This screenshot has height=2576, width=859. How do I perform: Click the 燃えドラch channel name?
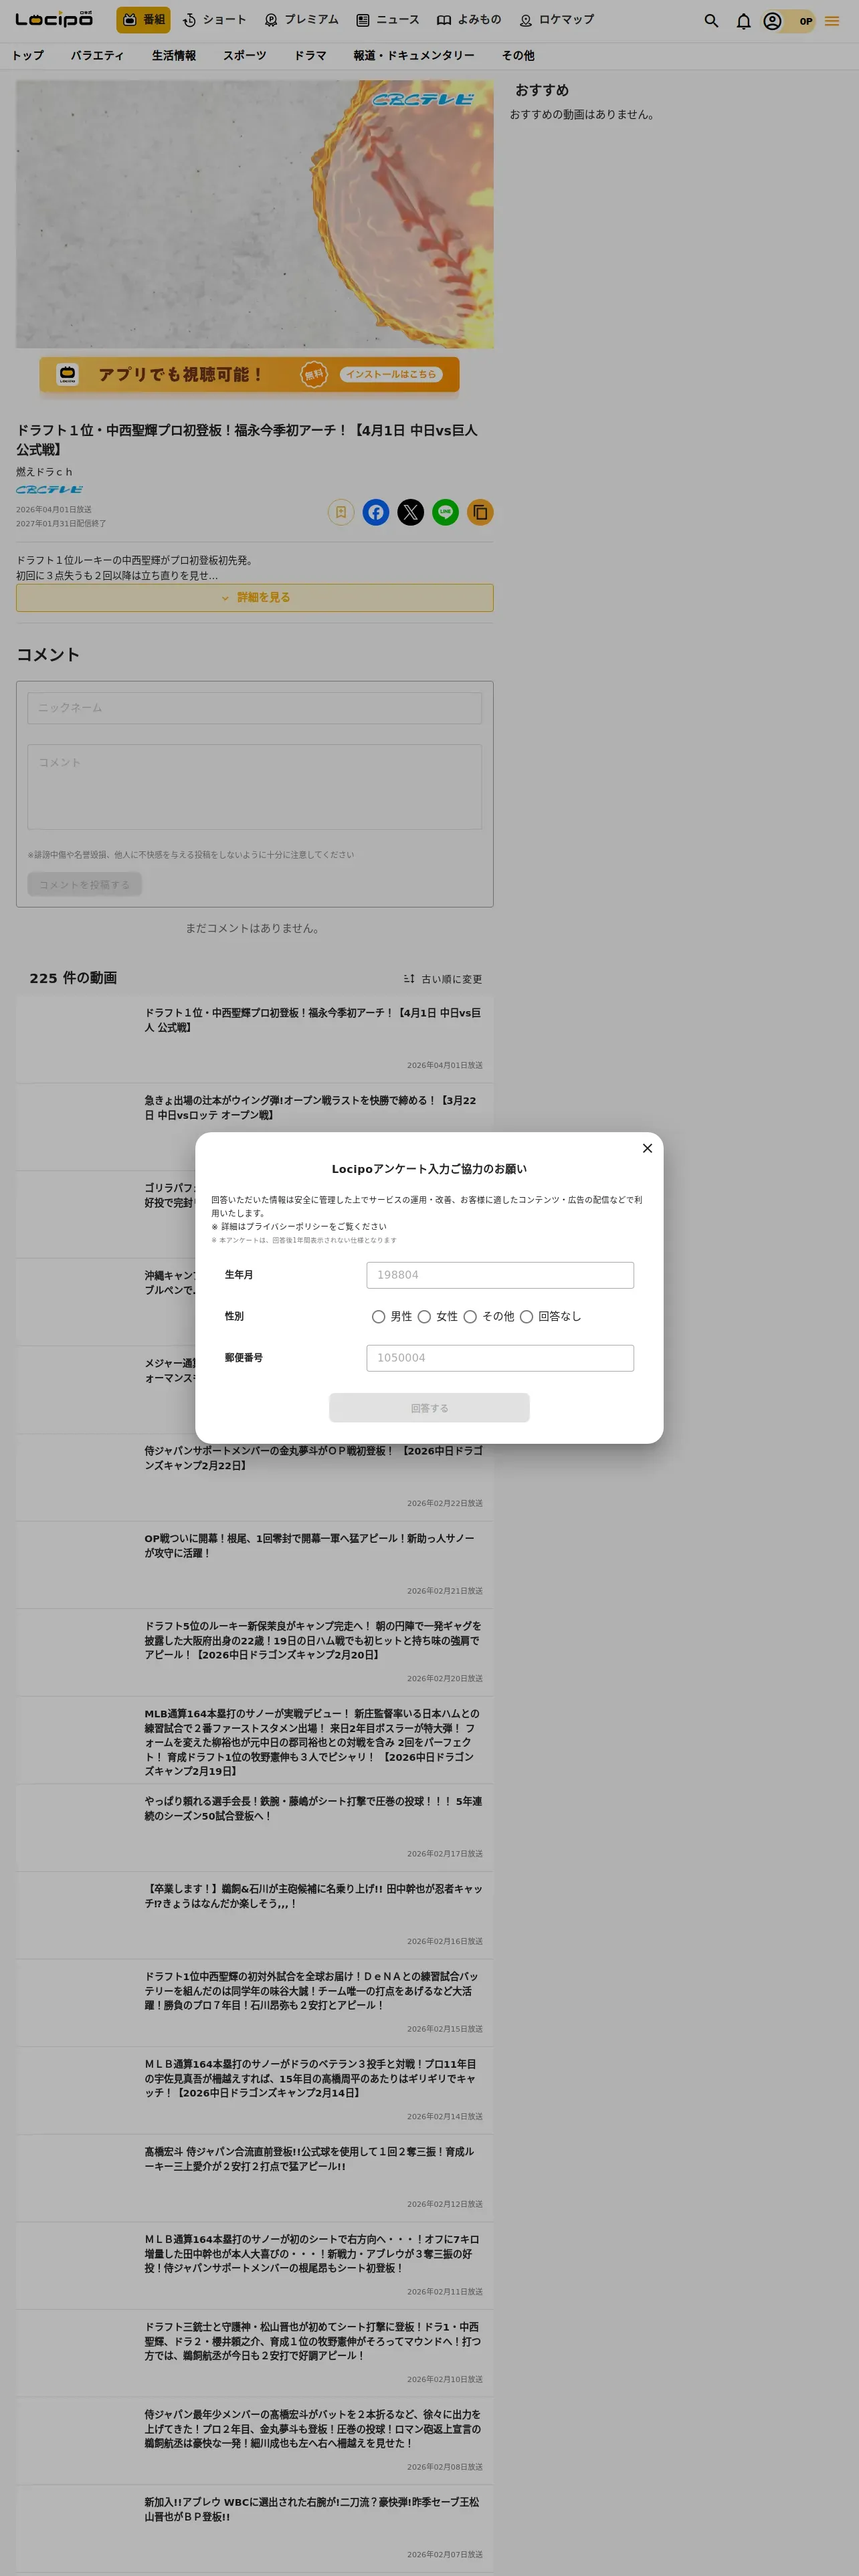coord(44,472)
